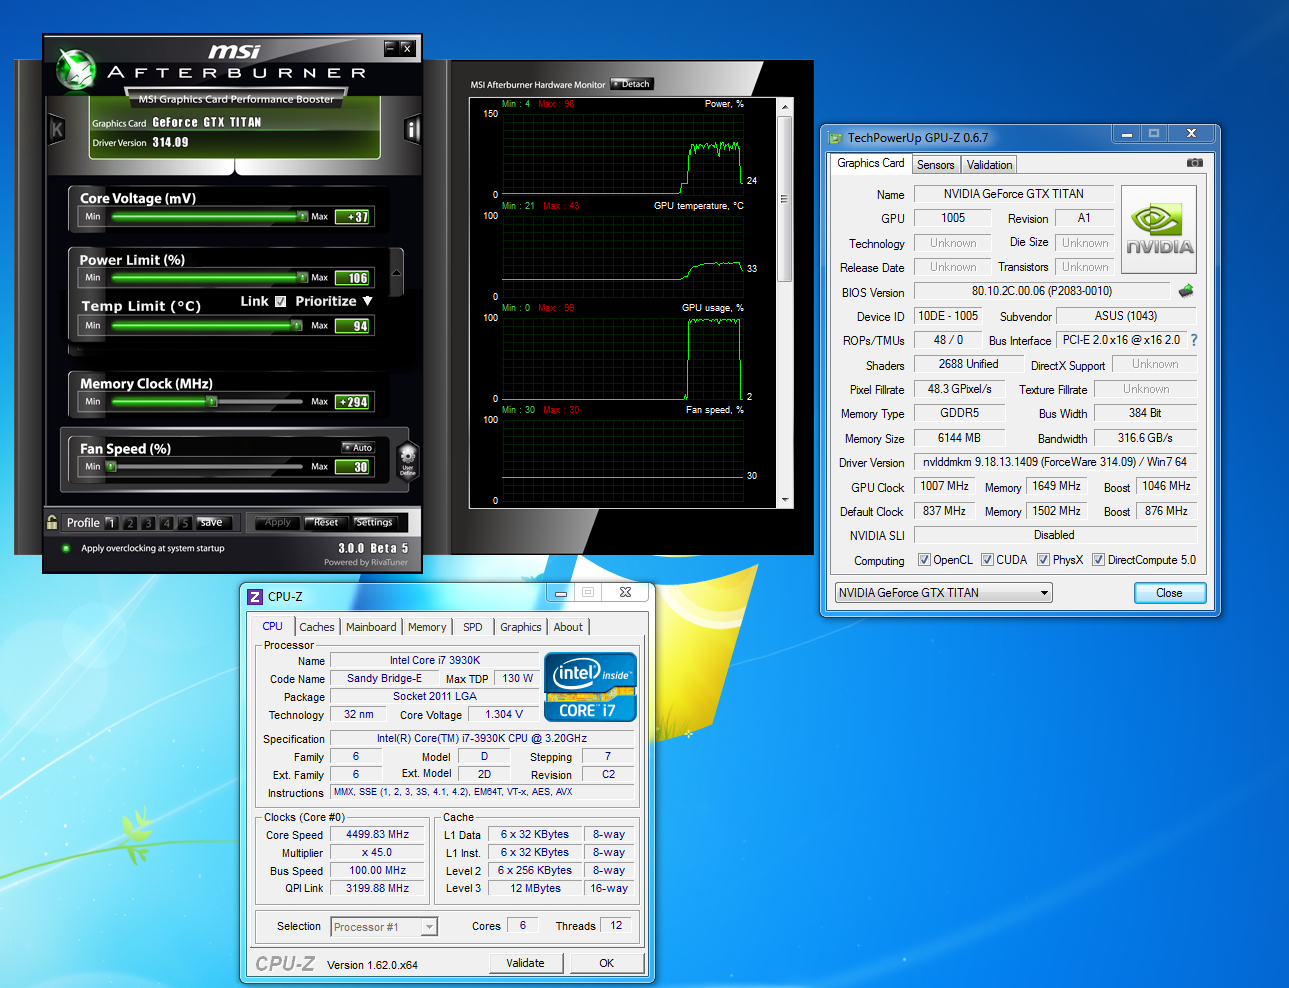This screenshot has width=1289, height=988.
Task: Open the Mainboard tab in CPU-Z
Action: [x=371, y=627]
